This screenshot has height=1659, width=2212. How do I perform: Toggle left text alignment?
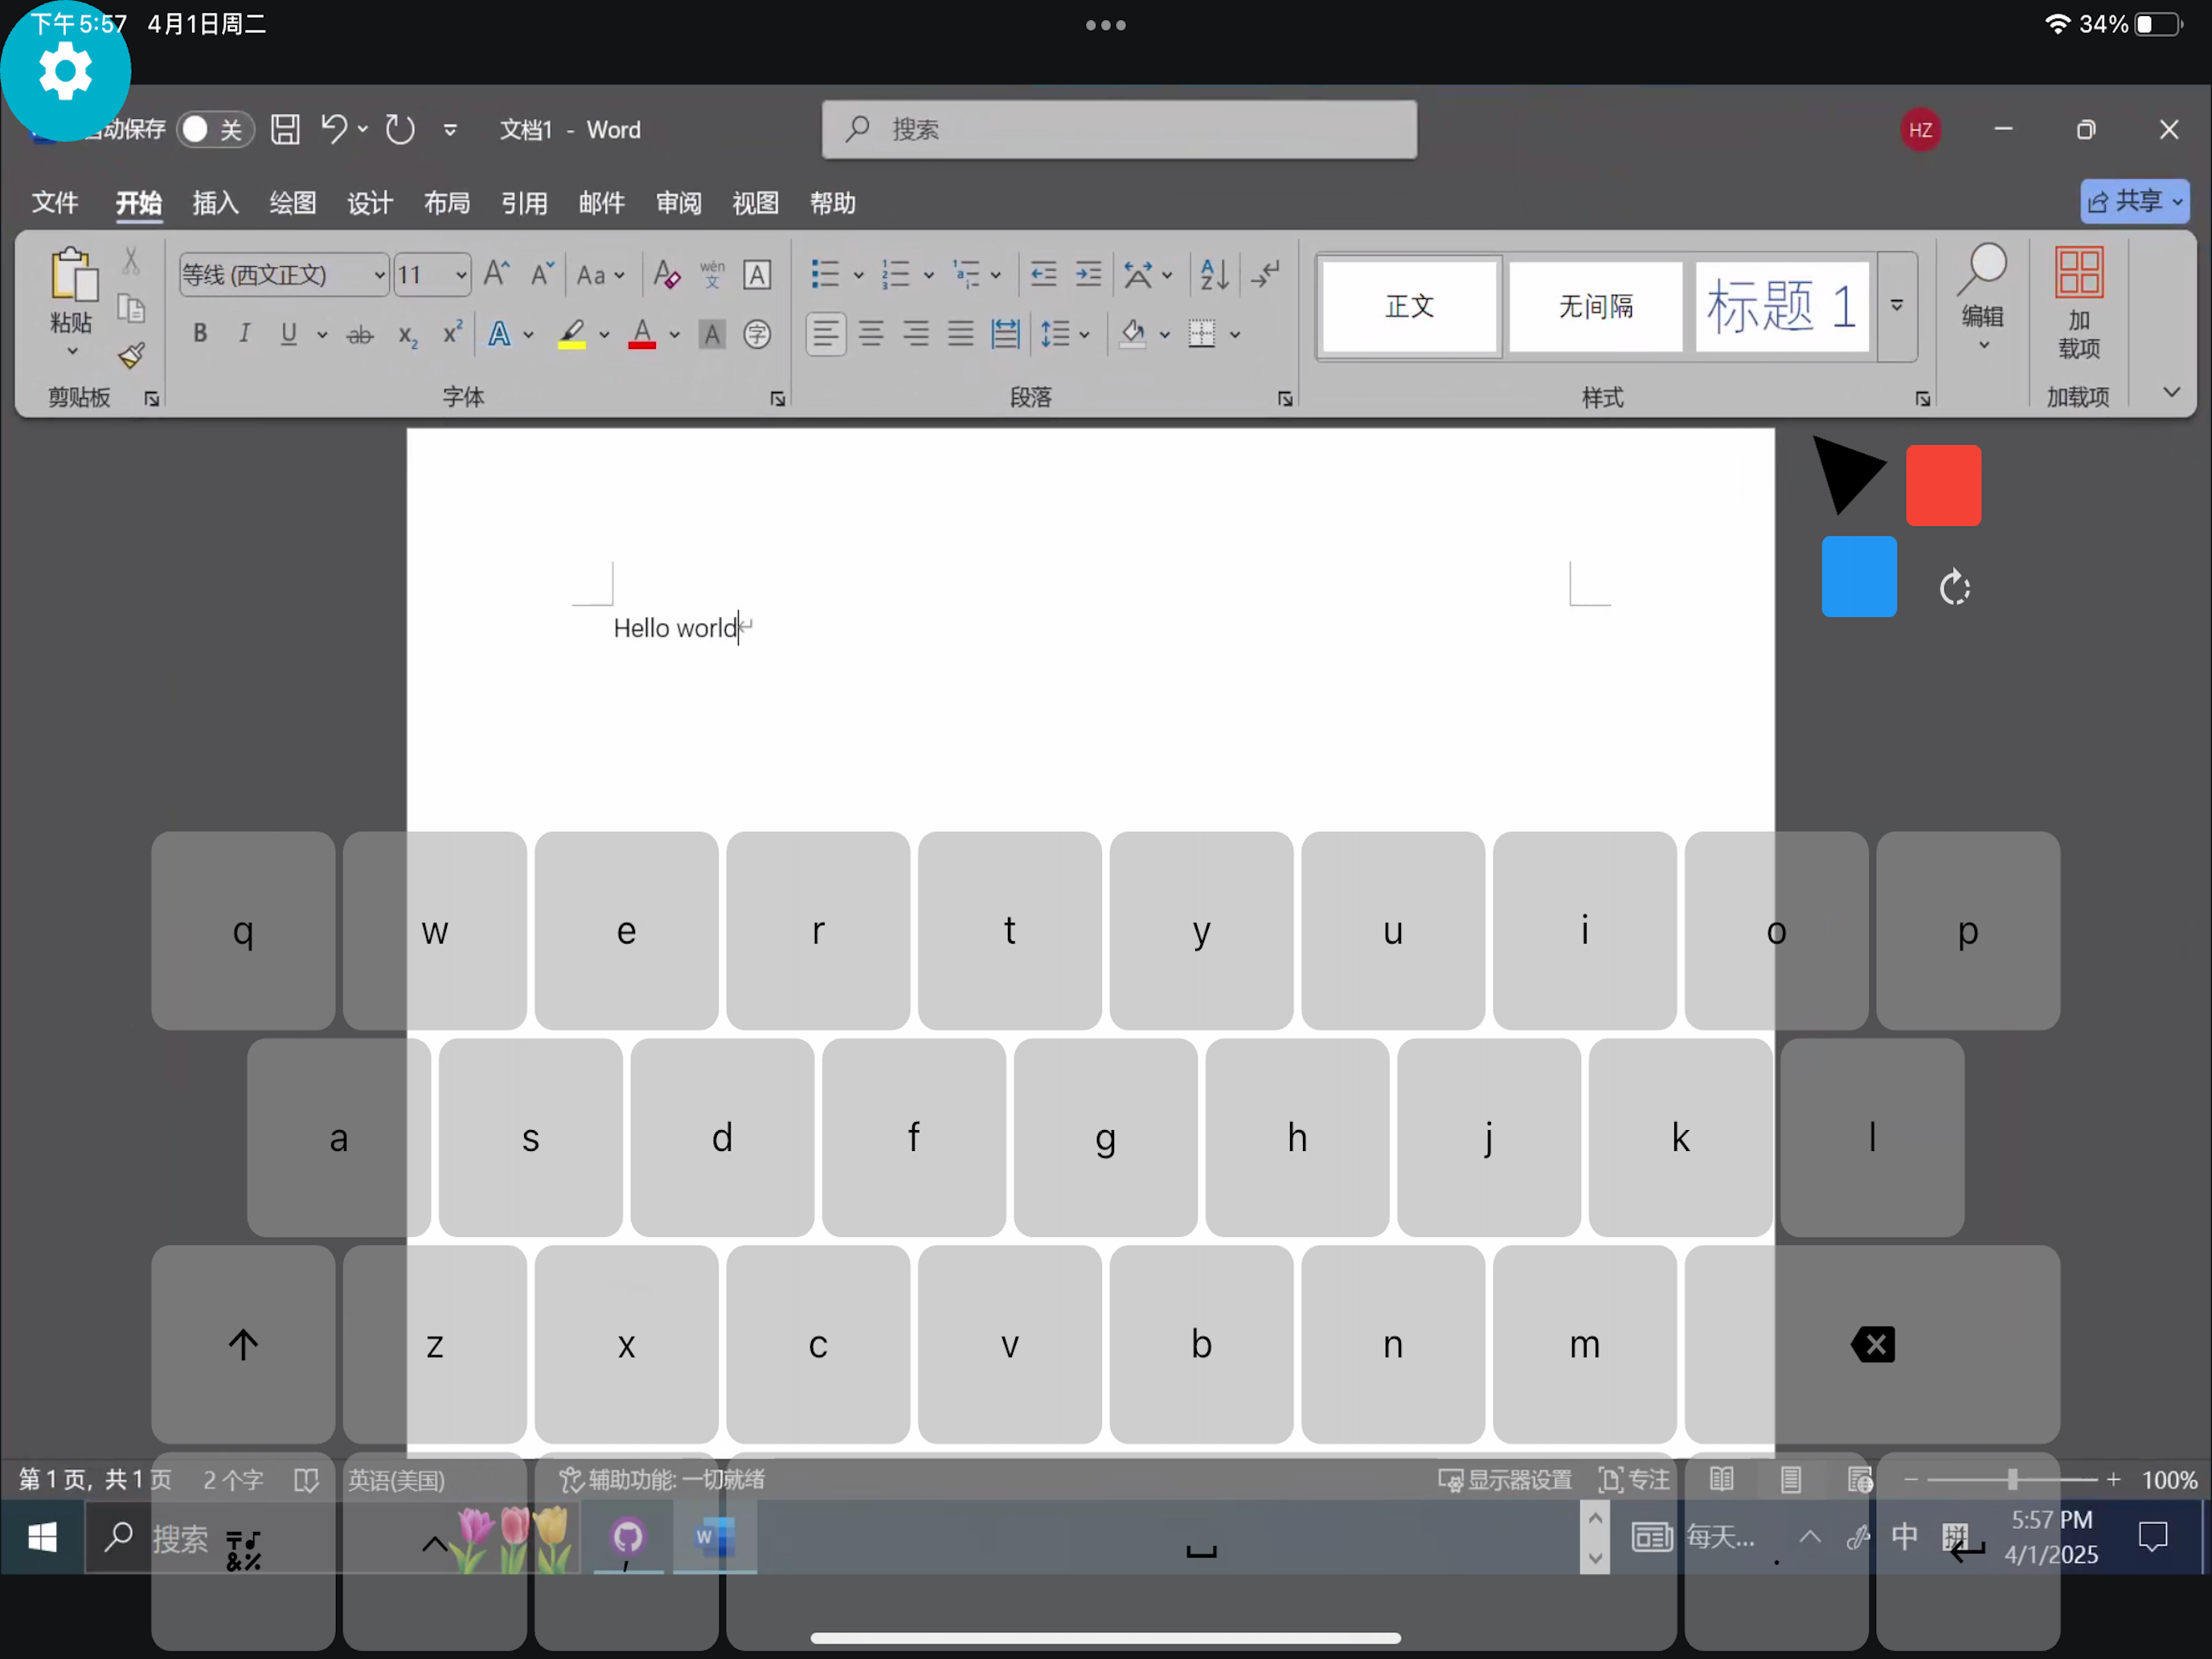click(x=826, y=334)
